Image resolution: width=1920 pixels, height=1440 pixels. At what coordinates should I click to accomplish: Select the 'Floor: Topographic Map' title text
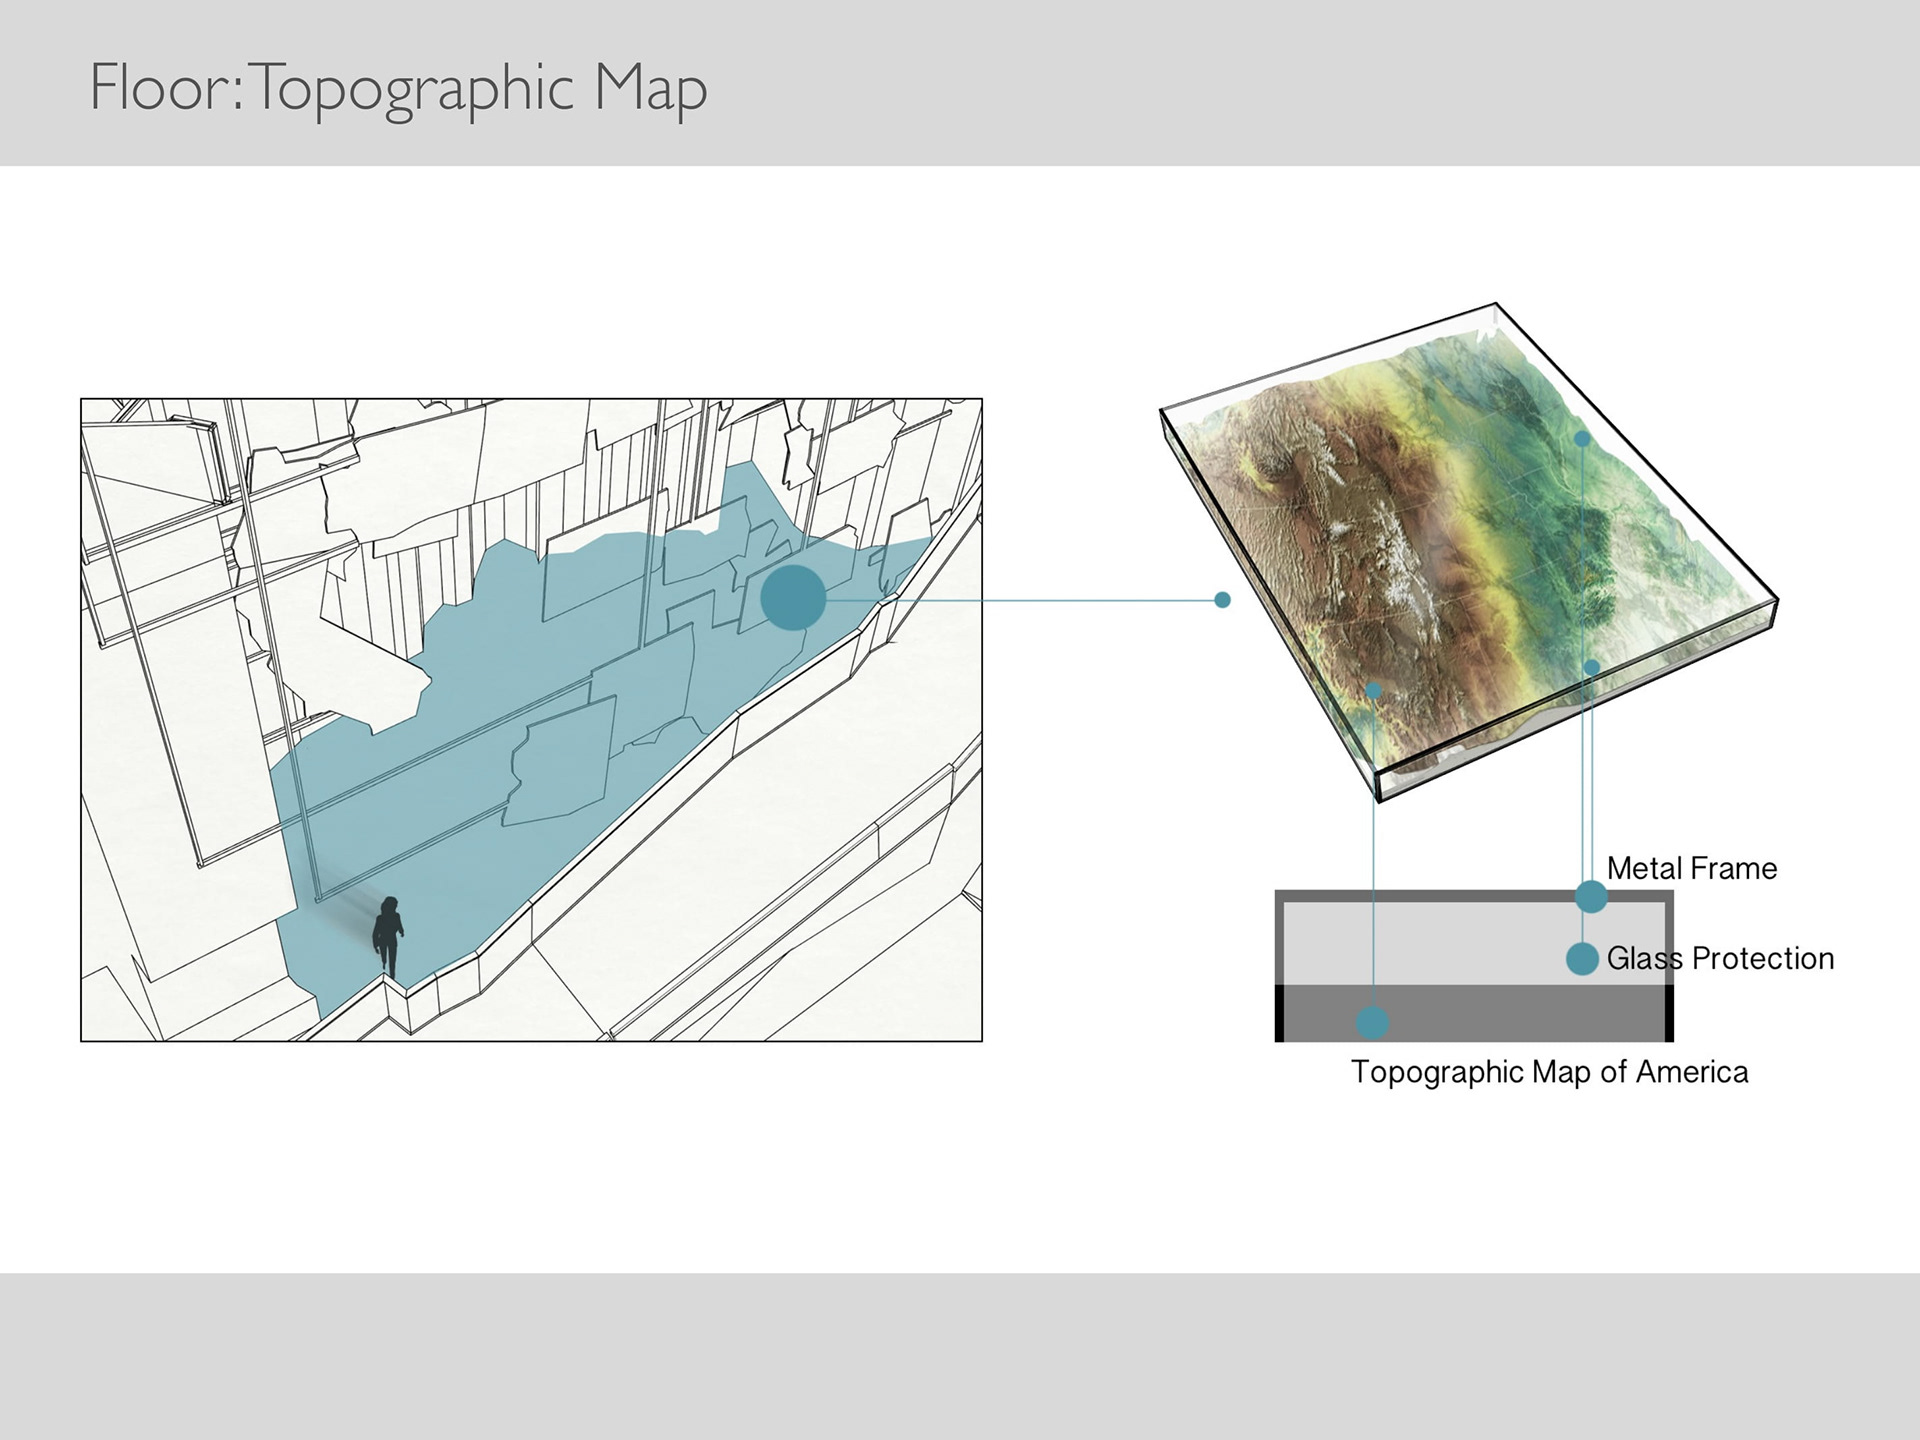pyautogui.click(x=398, y=88)
